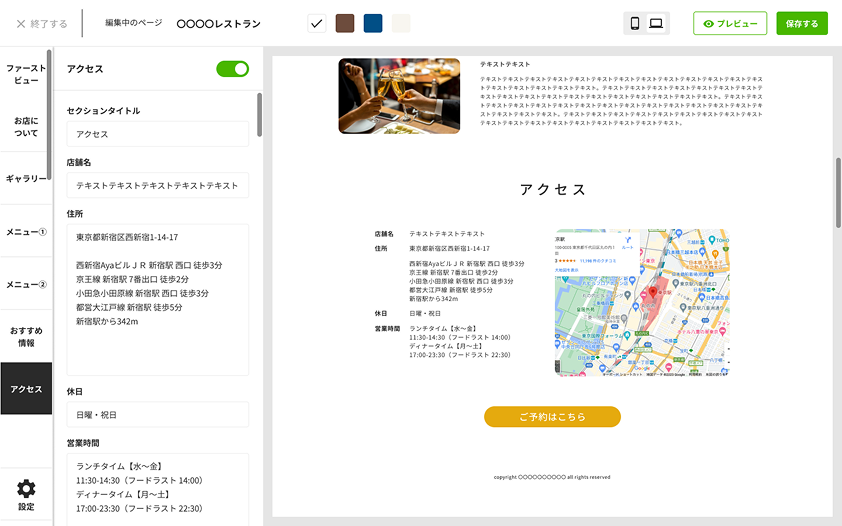Click the 休日 text field
842x526 pixels.
click(x=157, y=414)
